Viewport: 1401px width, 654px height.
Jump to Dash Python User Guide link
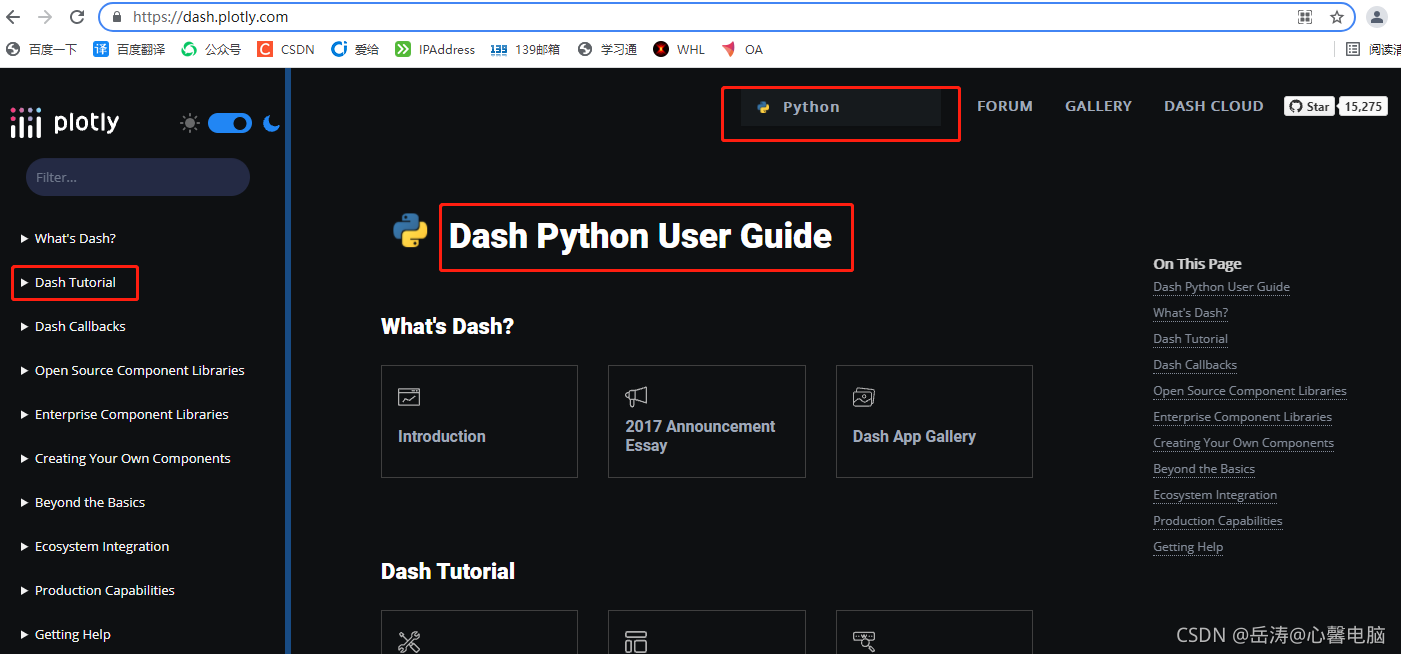[1221, 287]
